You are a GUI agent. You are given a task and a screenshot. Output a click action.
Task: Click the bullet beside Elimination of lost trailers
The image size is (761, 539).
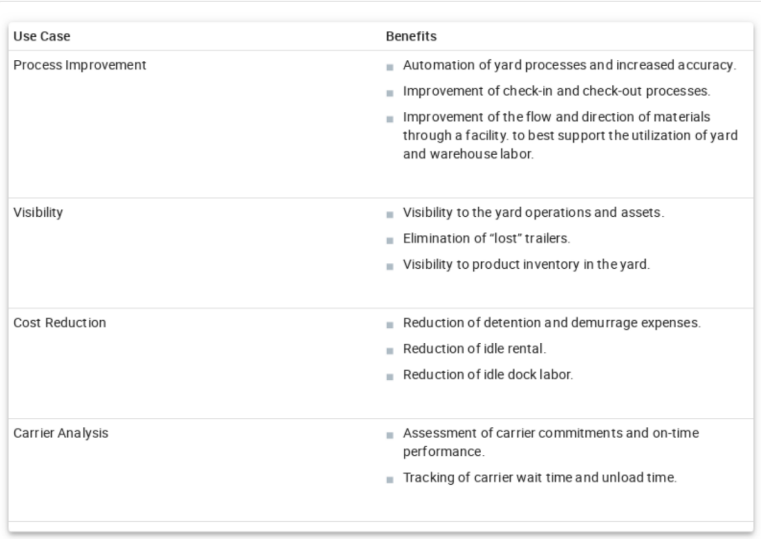tap(389, 240)
